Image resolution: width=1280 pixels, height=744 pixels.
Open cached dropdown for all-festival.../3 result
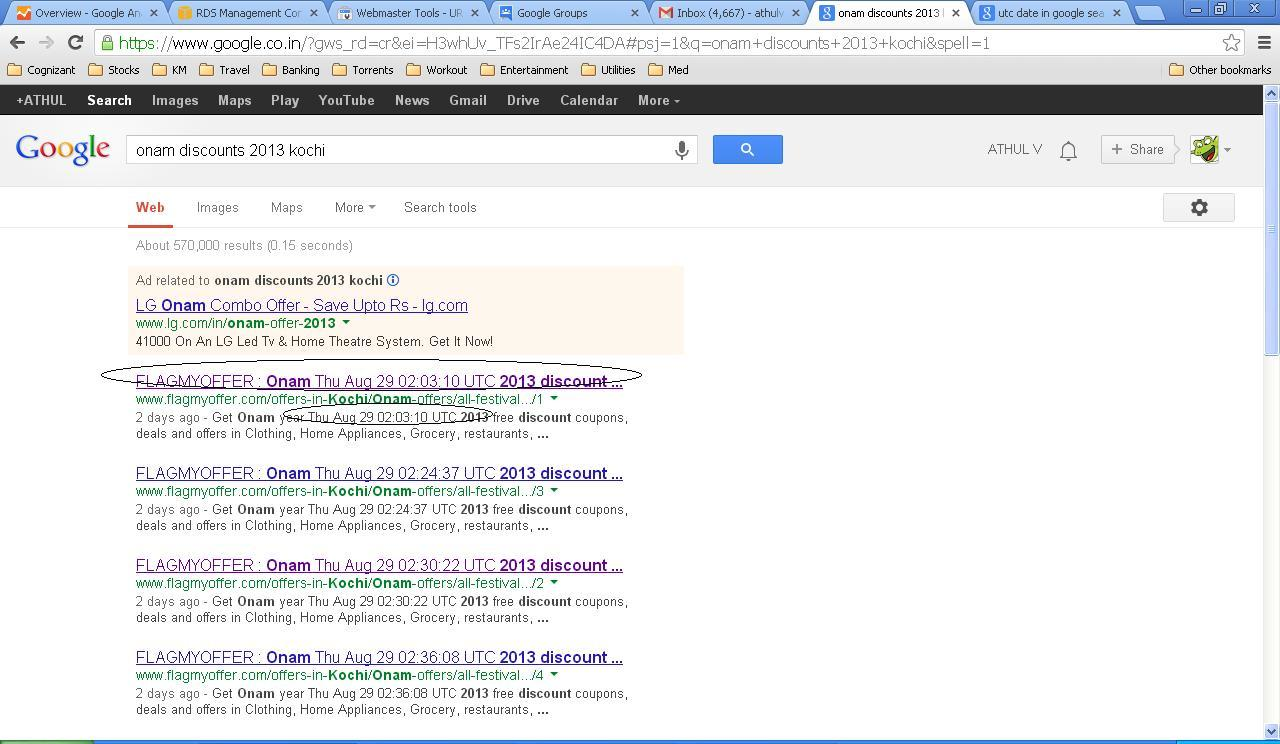point(554,491)
